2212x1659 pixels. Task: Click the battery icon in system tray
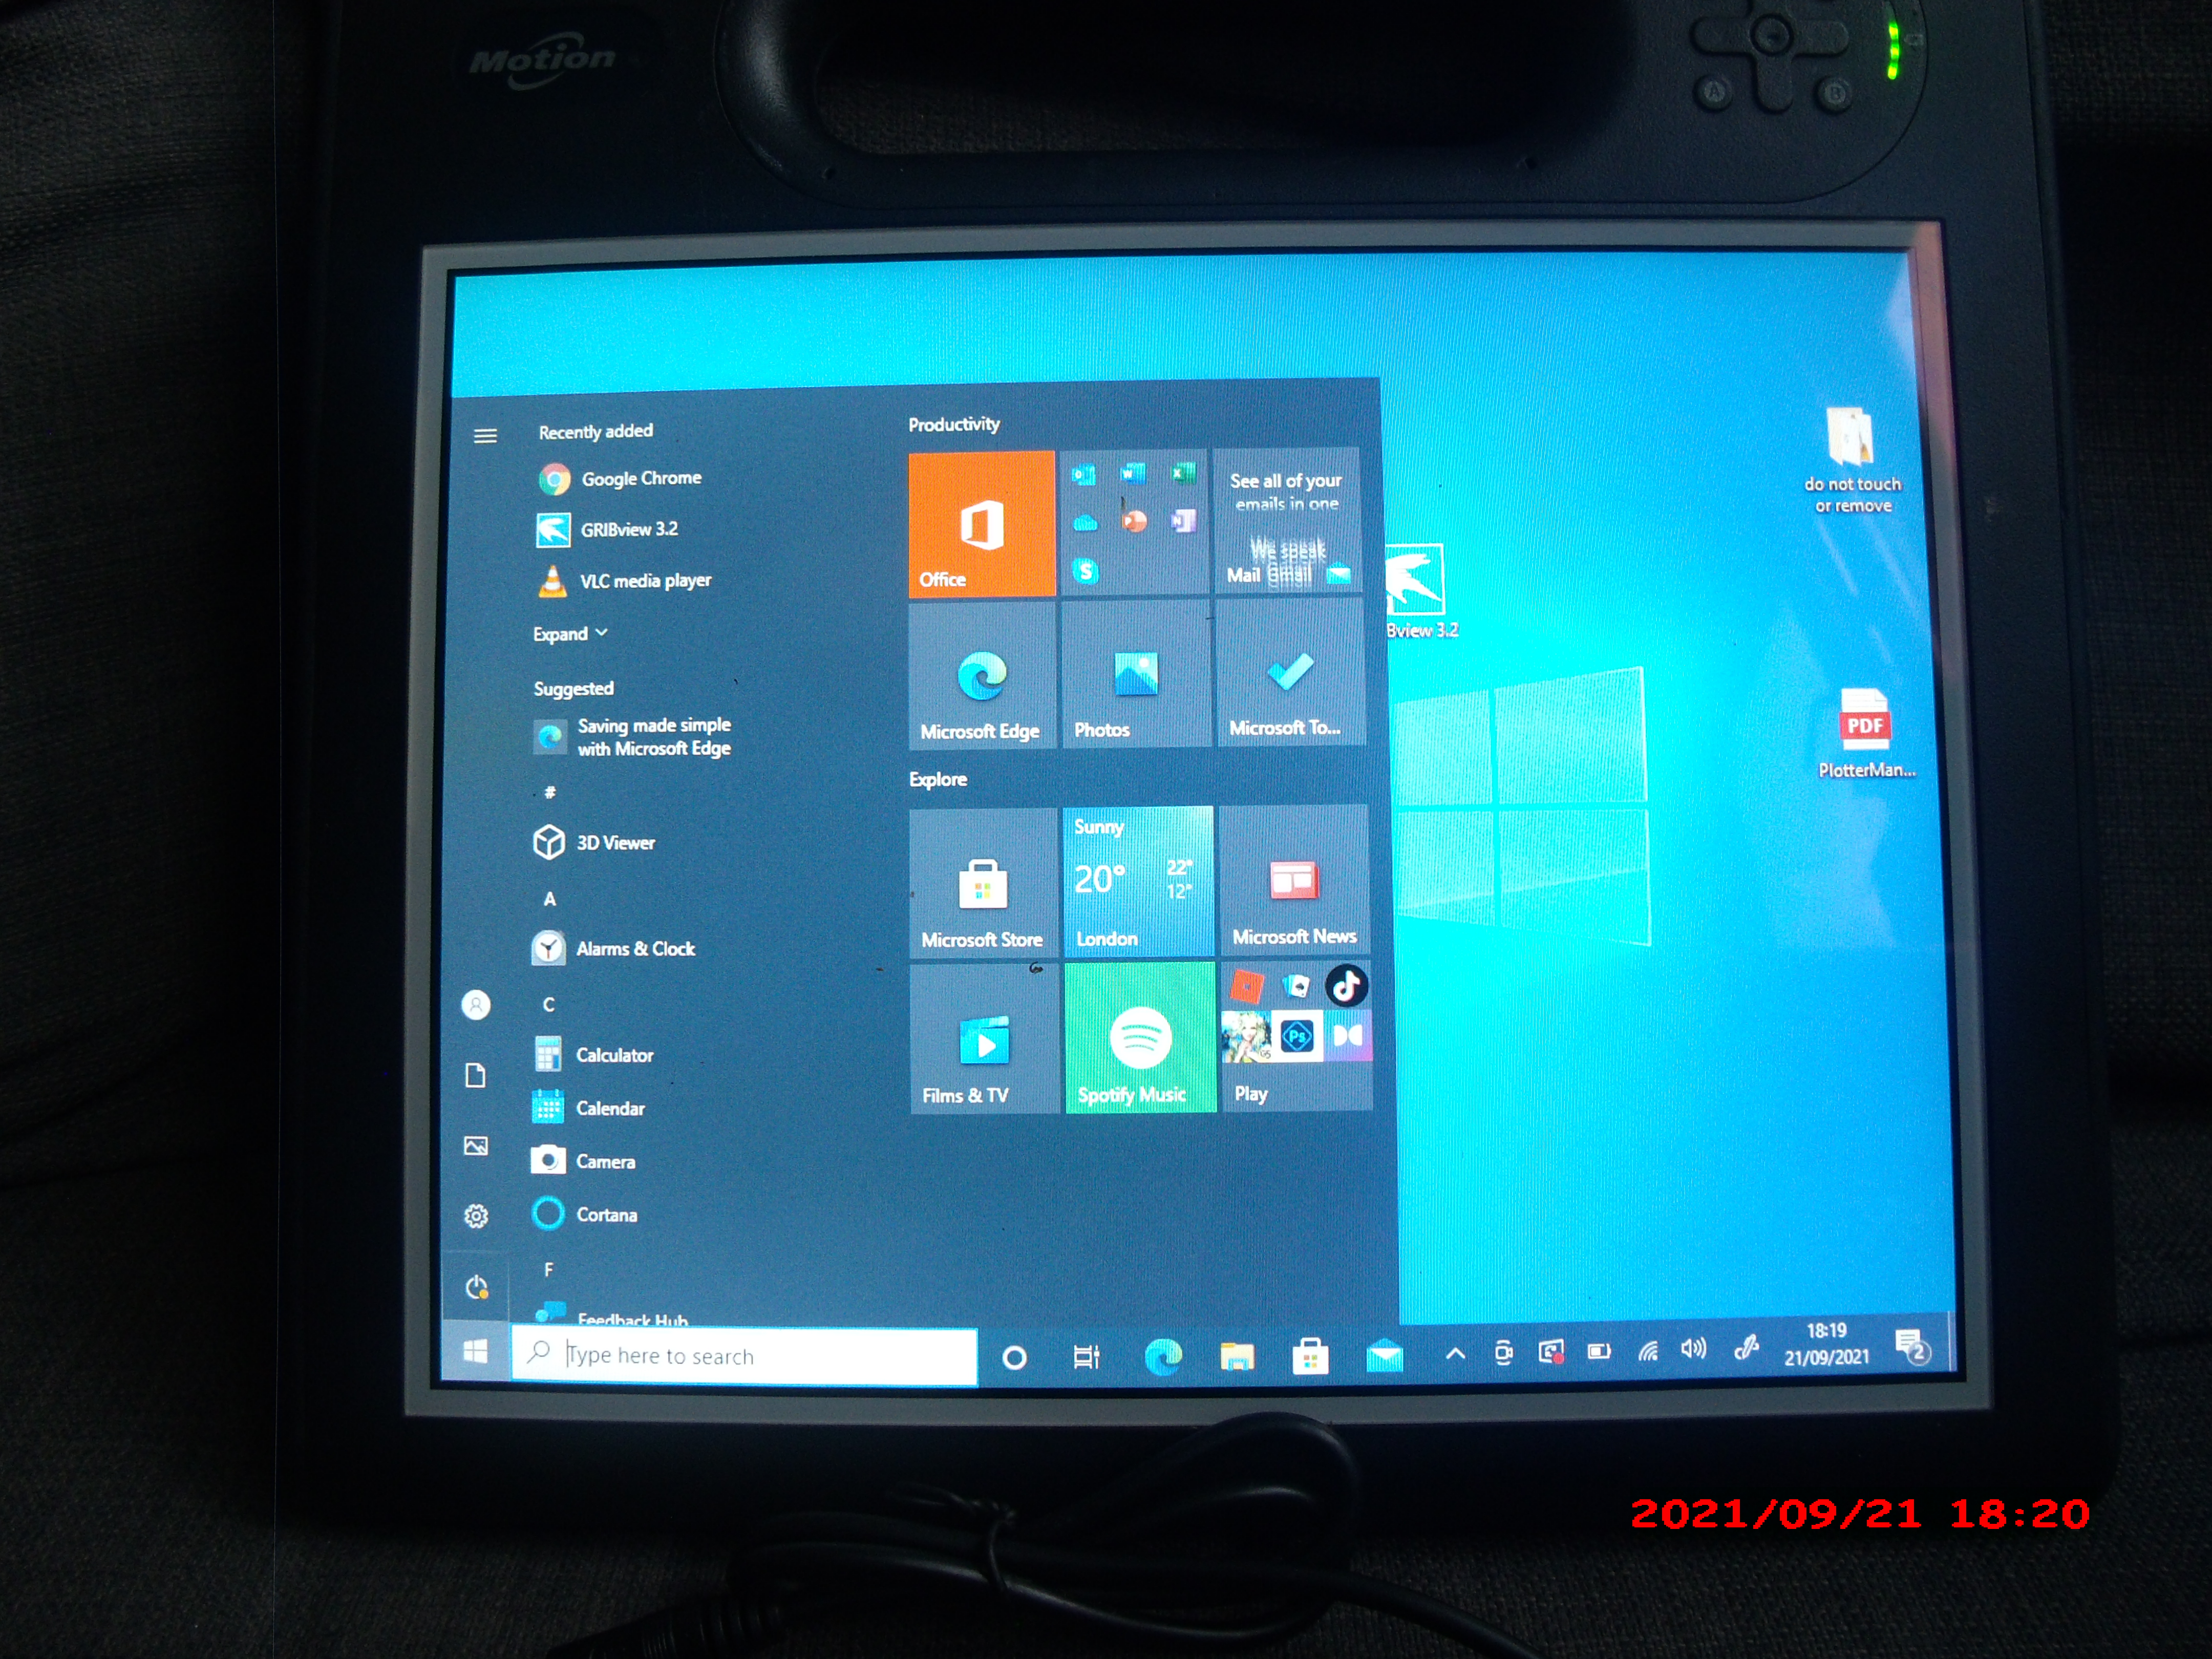pyautogui.click(x=1599, y=1352)
